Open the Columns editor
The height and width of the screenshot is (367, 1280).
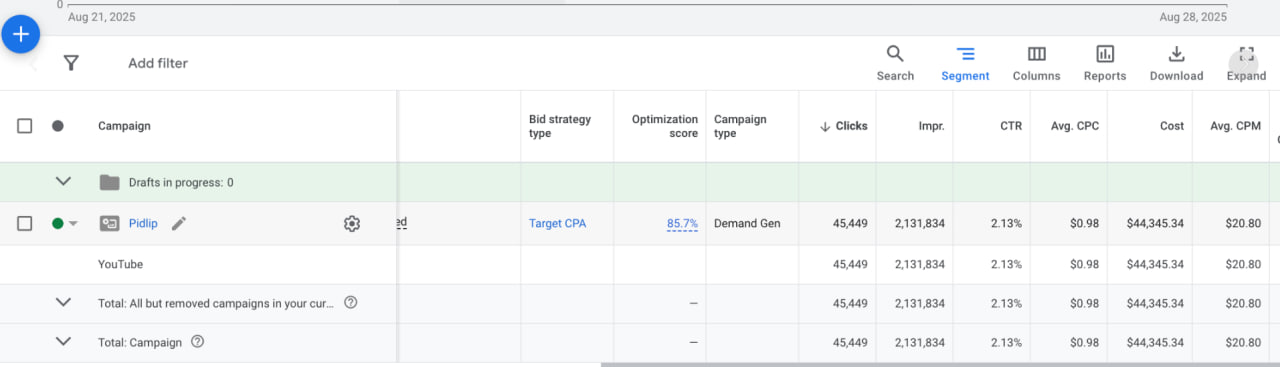click(1036, 63)
